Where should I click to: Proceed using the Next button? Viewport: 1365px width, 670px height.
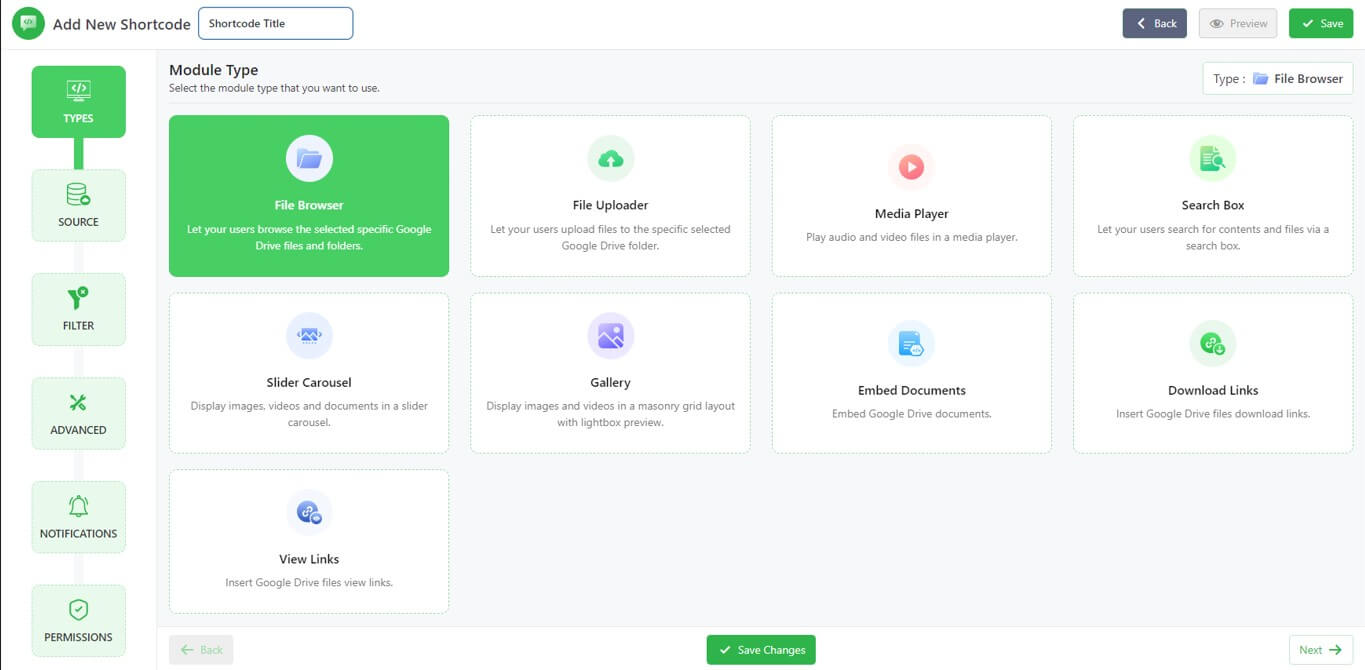pyautogui.click(x=1320, y=649)
